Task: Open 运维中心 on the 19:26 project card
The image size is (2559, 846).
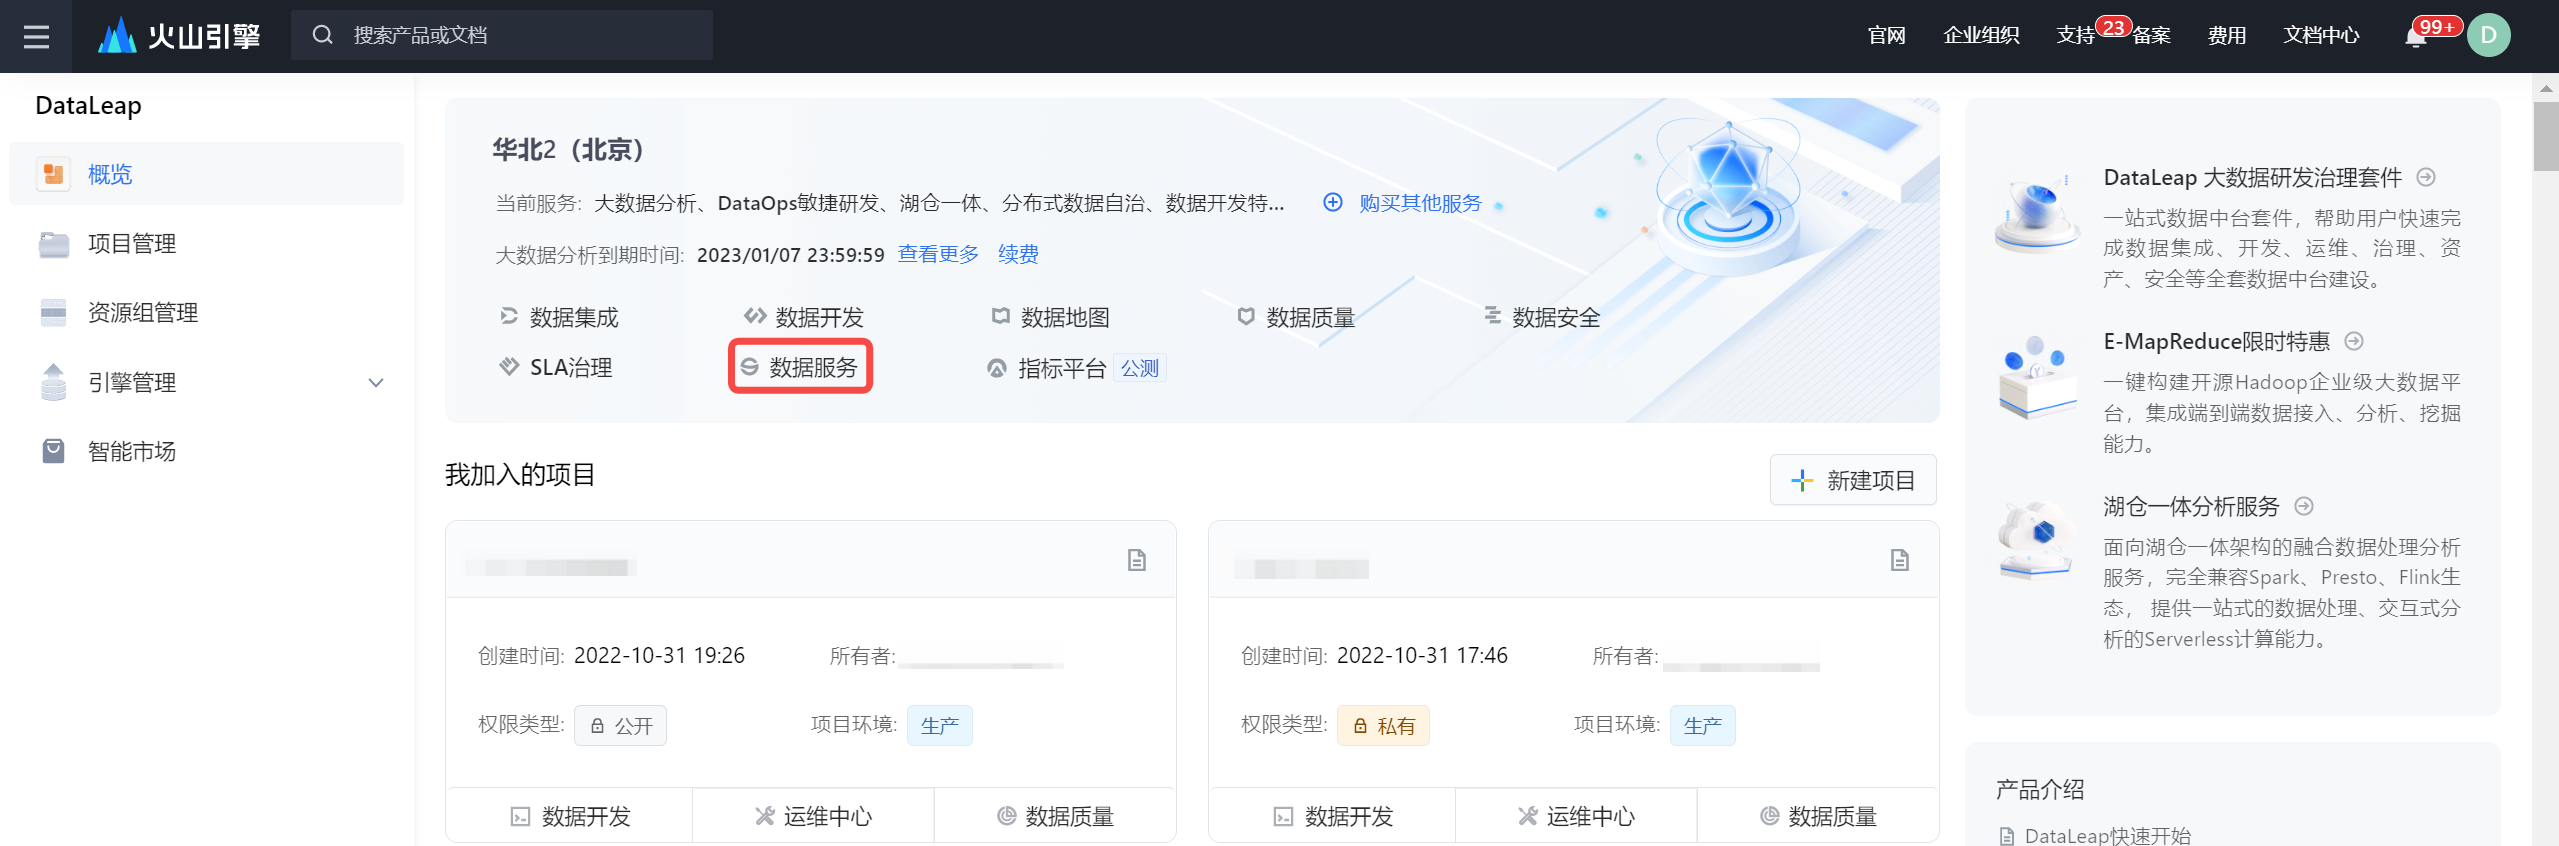Action: tap(813, 816)
